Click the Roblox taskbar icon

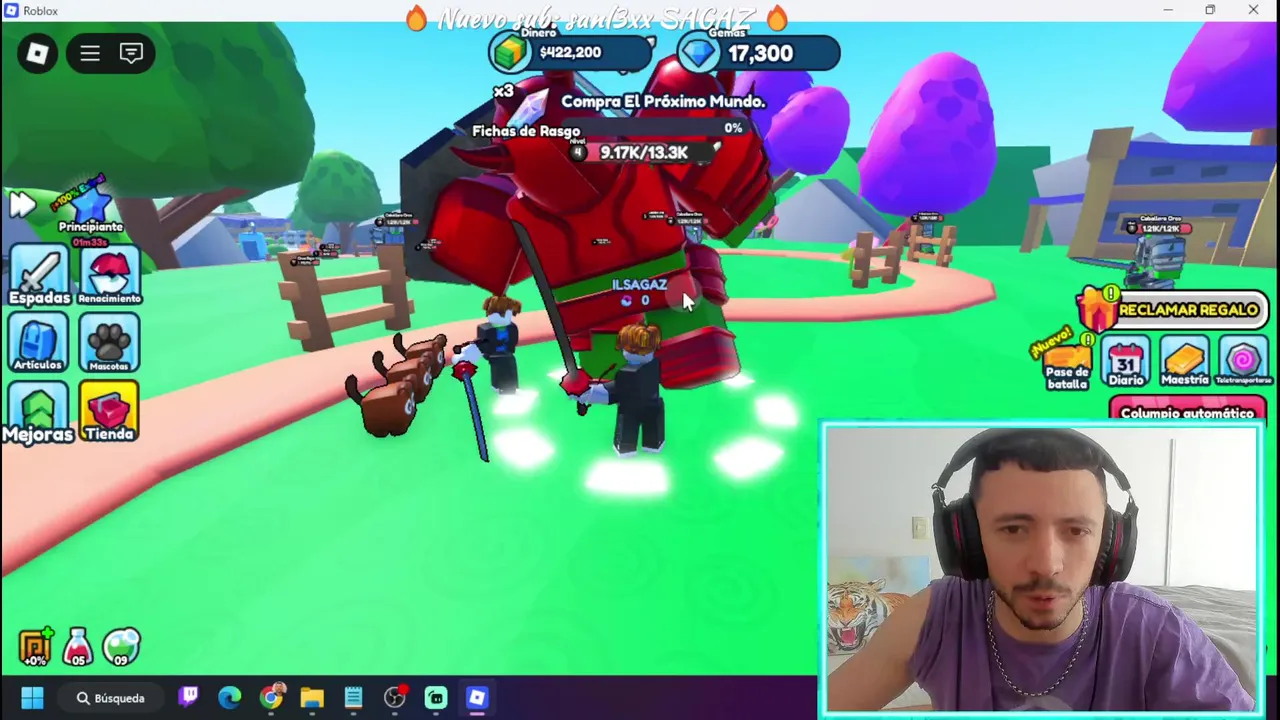[x=477, y=698]
